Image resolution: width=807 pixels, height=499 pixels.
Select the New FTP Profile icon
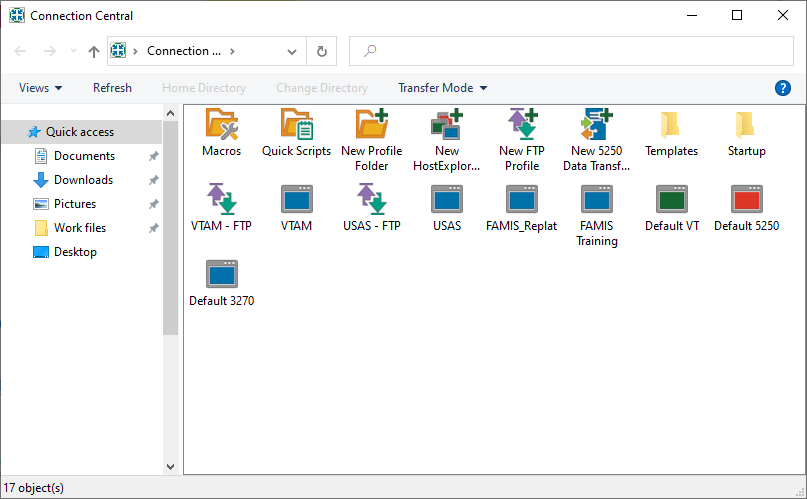click(x=522, y=124)
